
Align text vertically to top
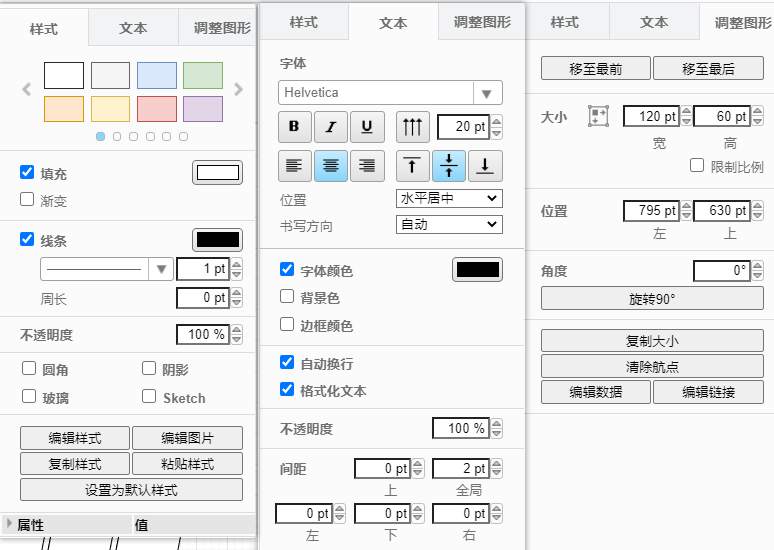tap(413, 166)
